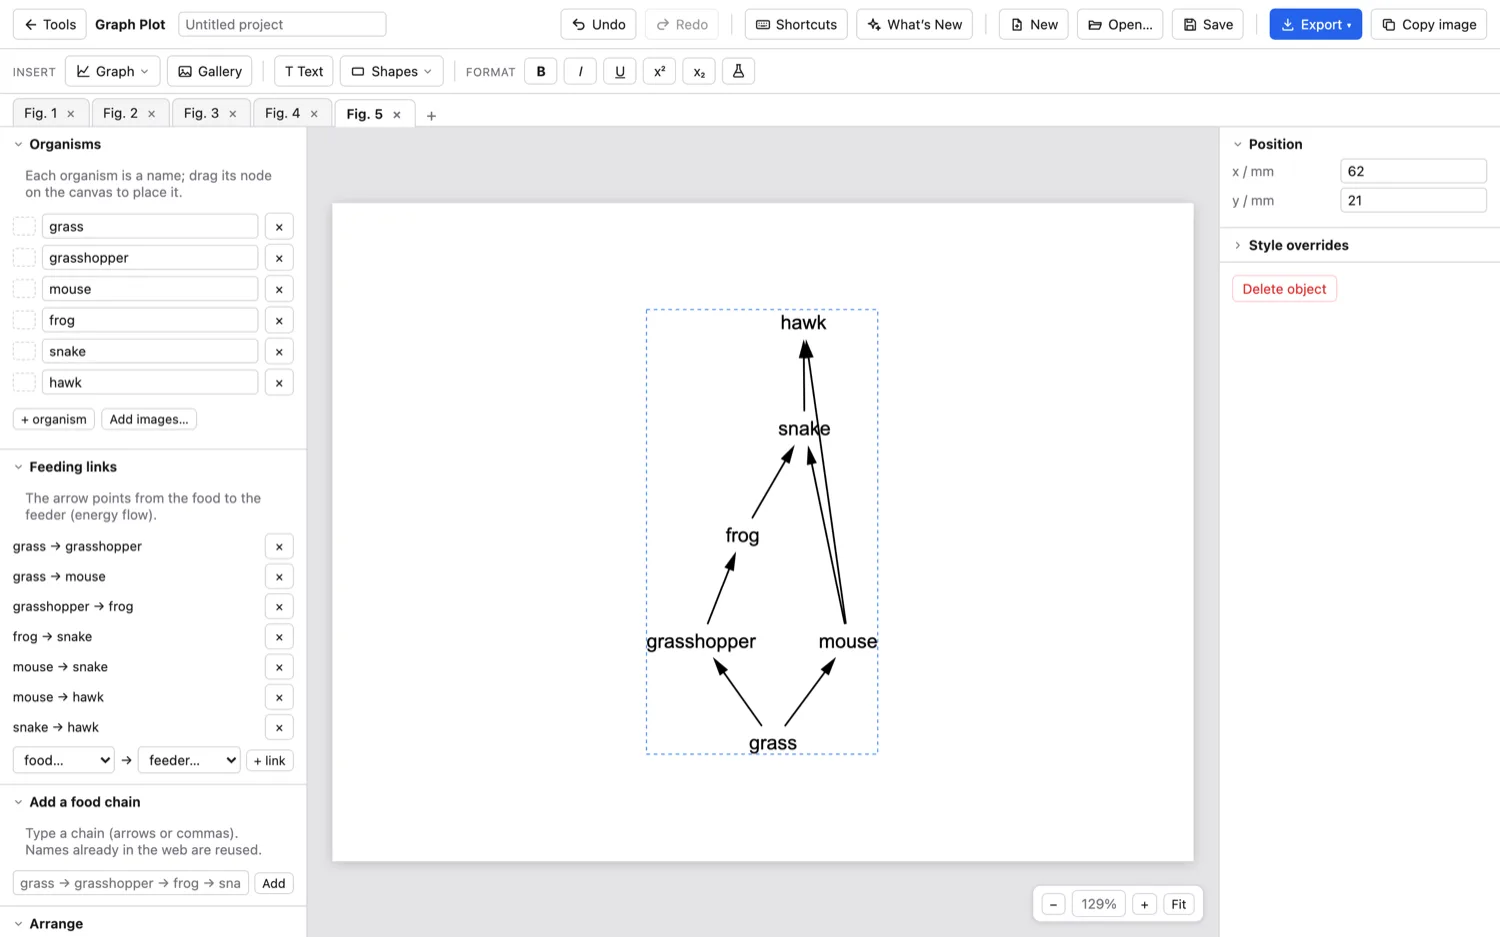Click the grass organism image placeholder
Image resolution: width=1500 pixels, height=937 pixels.
[x=24, y=227]
